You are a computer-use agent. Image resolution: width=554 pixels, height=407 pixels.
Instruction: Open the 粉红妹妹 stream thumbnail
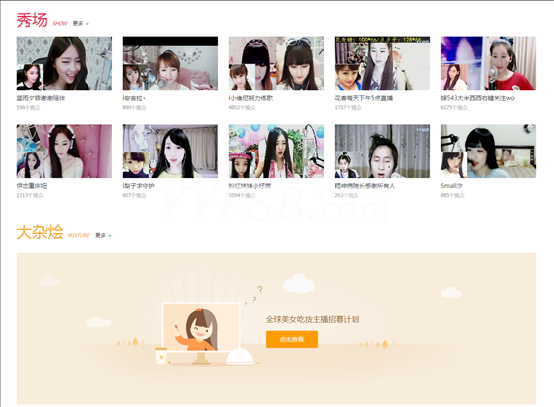point(276,151)
